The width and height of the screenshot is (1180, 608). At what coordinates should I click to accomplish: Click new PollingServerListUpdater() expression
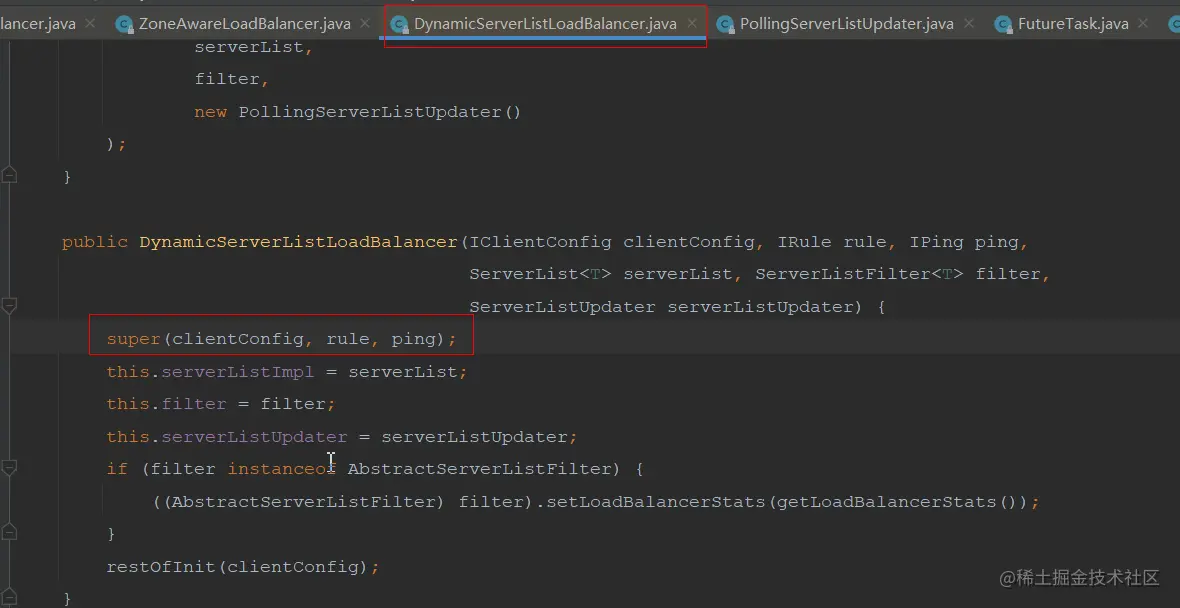[357, 112]
